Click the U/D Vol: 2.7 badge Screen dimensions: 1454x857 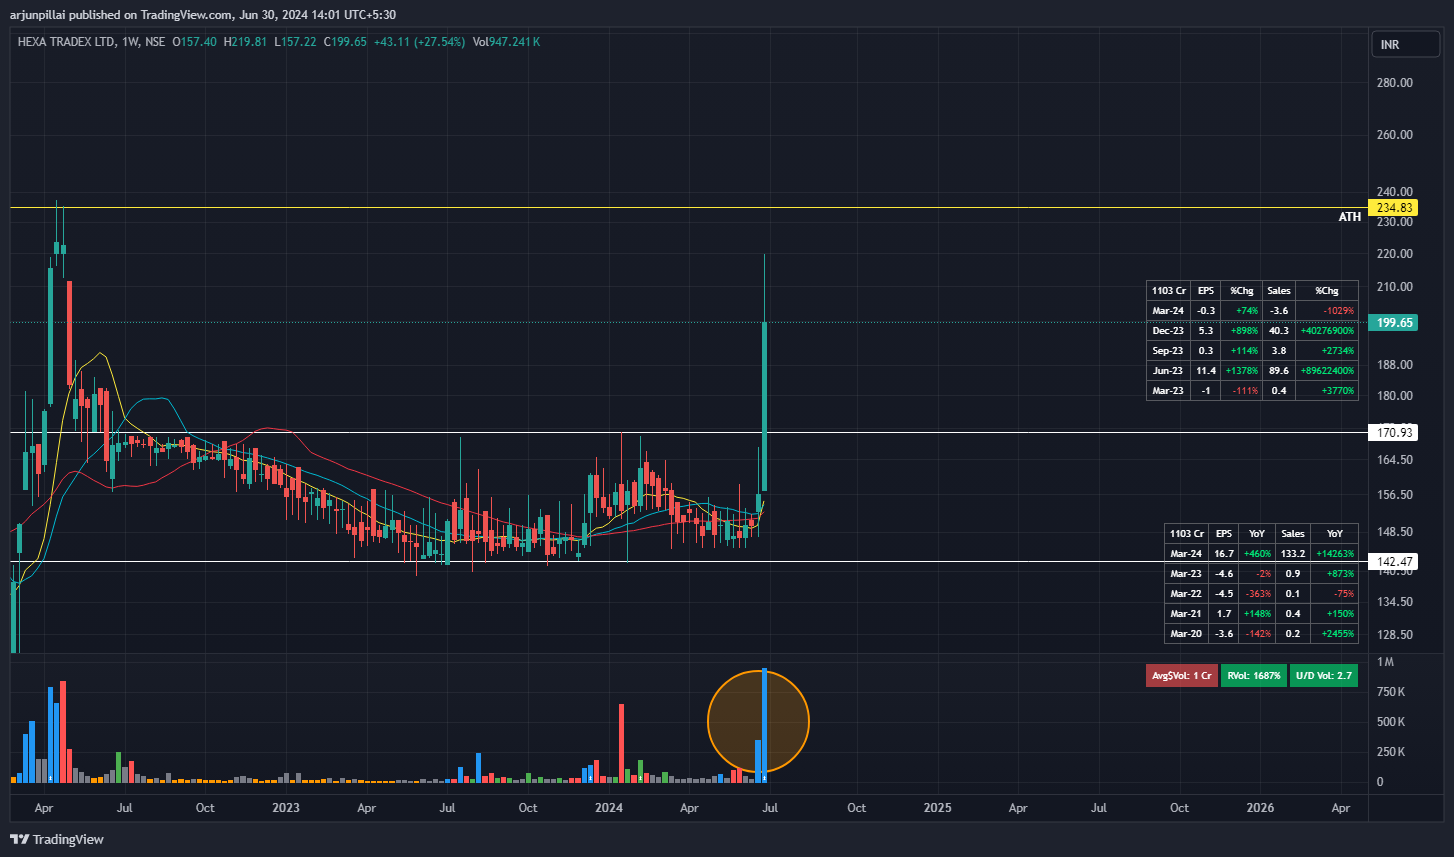[x=1323, y=675]
